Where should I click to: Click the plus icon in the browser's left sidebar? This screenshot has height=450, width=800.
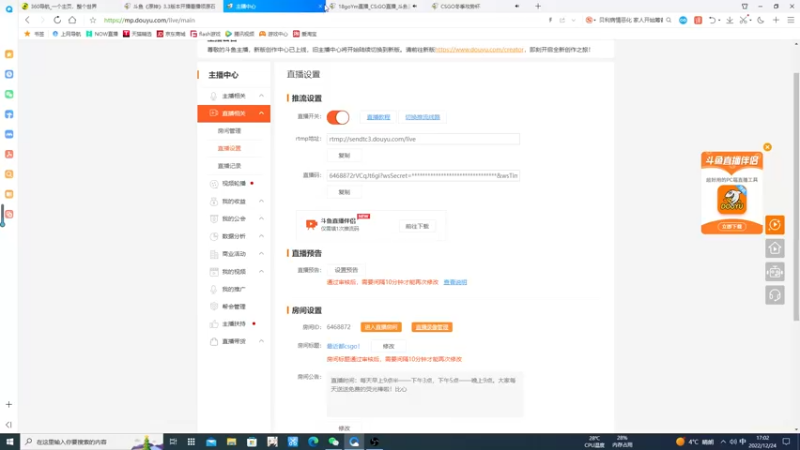[x=9, y=405]
